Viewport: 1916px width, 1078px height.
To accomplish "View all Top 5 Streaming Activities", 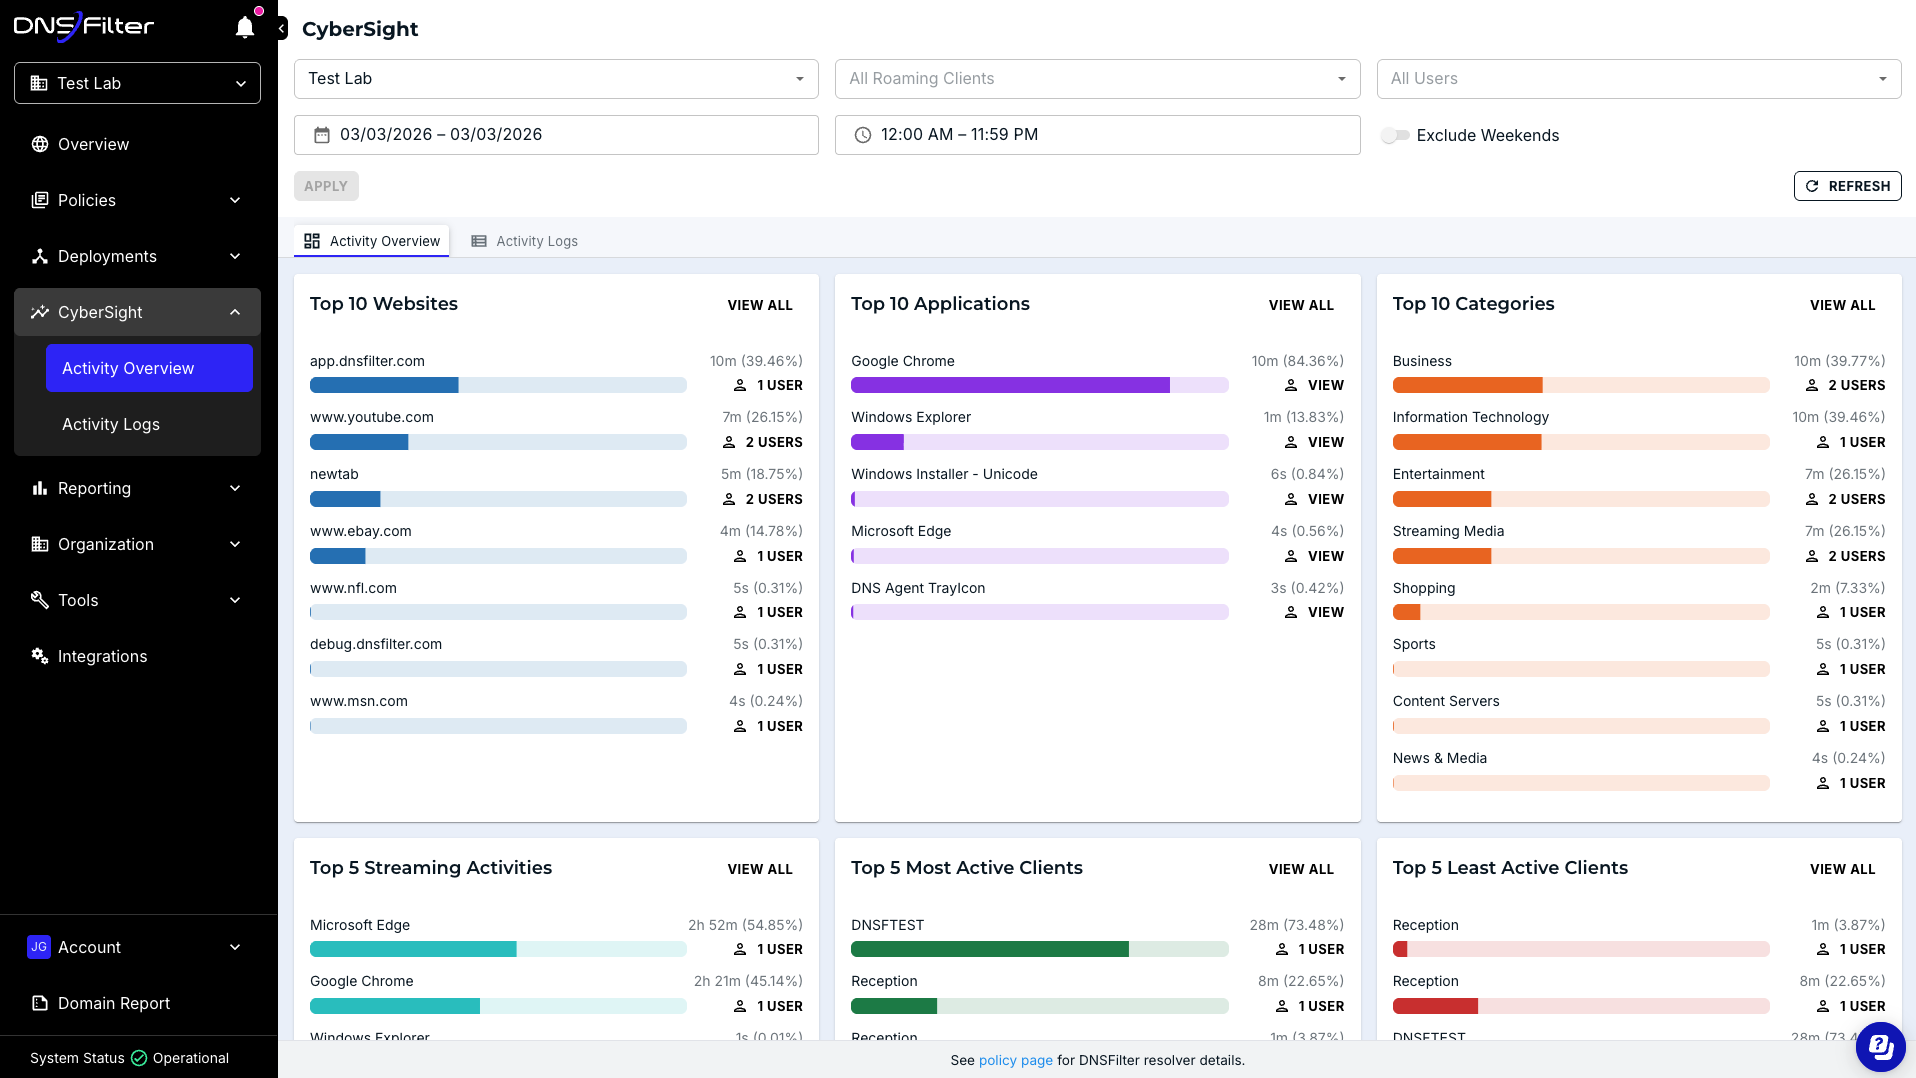I will (x=760, y=869).
